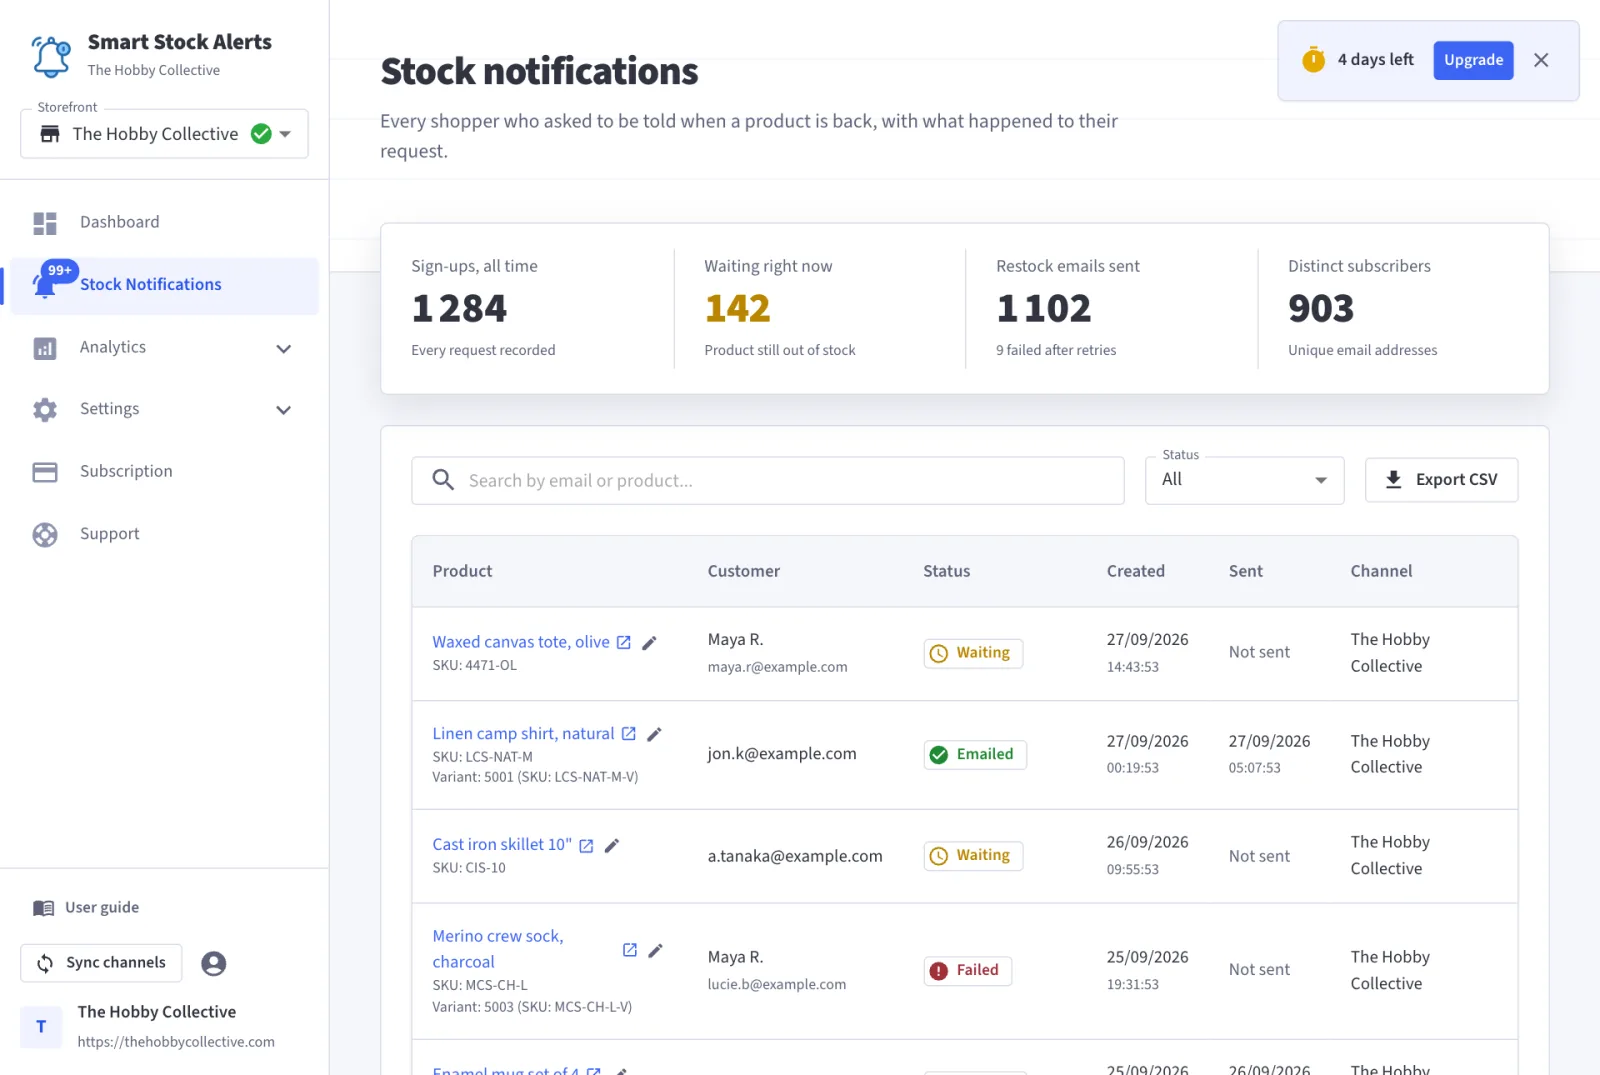Open external link for Cast iron skillet
The image size is (1600, 1075).
point(587,845)
